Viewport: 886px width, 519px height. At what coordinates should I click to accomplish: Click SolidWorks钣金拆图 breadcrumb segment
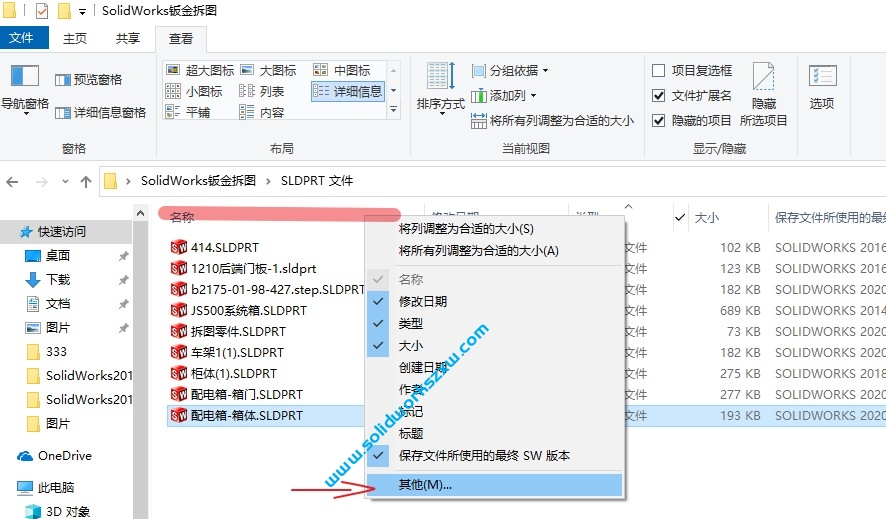[198, 181]
